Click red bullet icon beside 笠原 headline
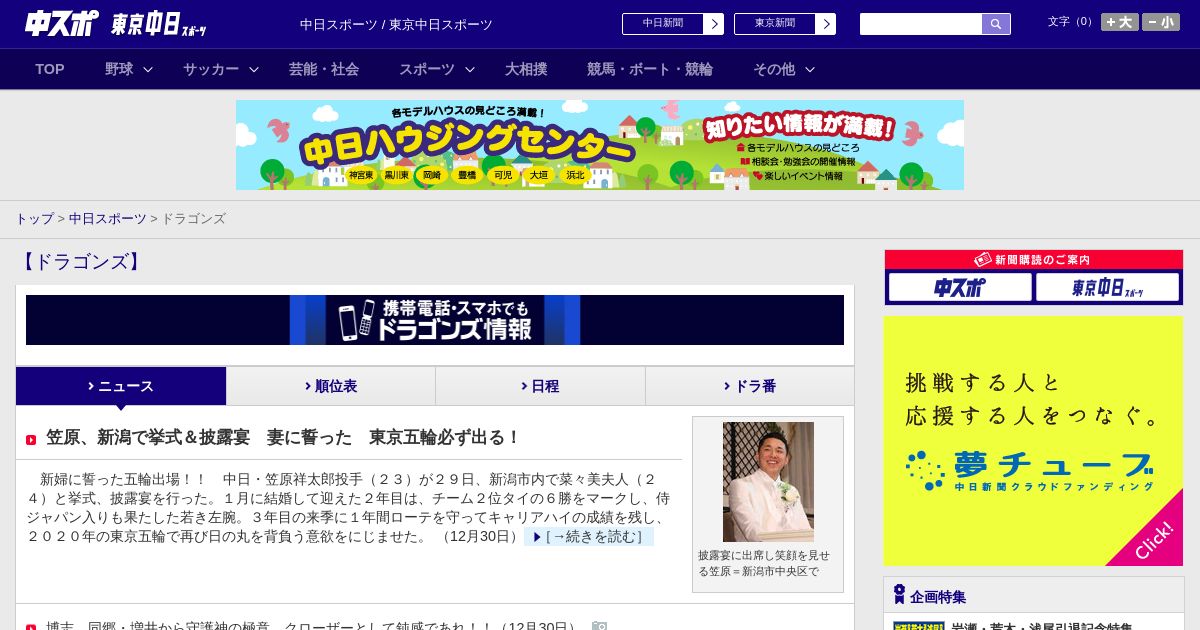The height and width of the screenshot is (630, 1200). pos(31,440)
